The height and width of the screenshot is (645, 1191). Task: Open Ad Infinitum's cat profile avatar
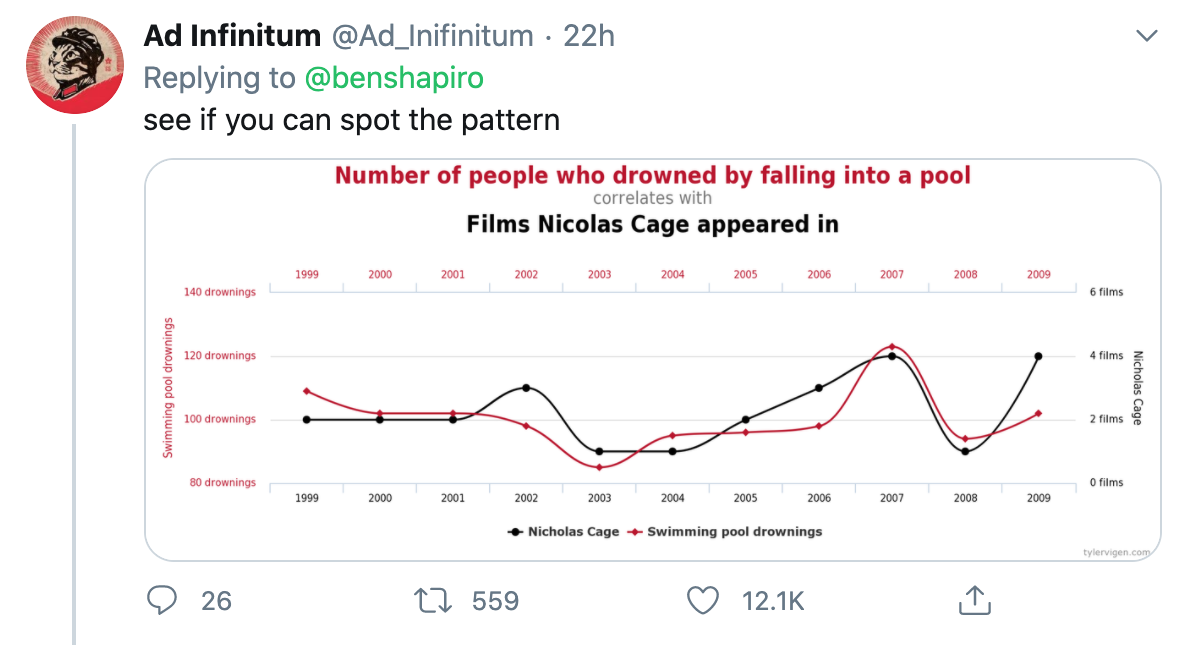[74, 65]
